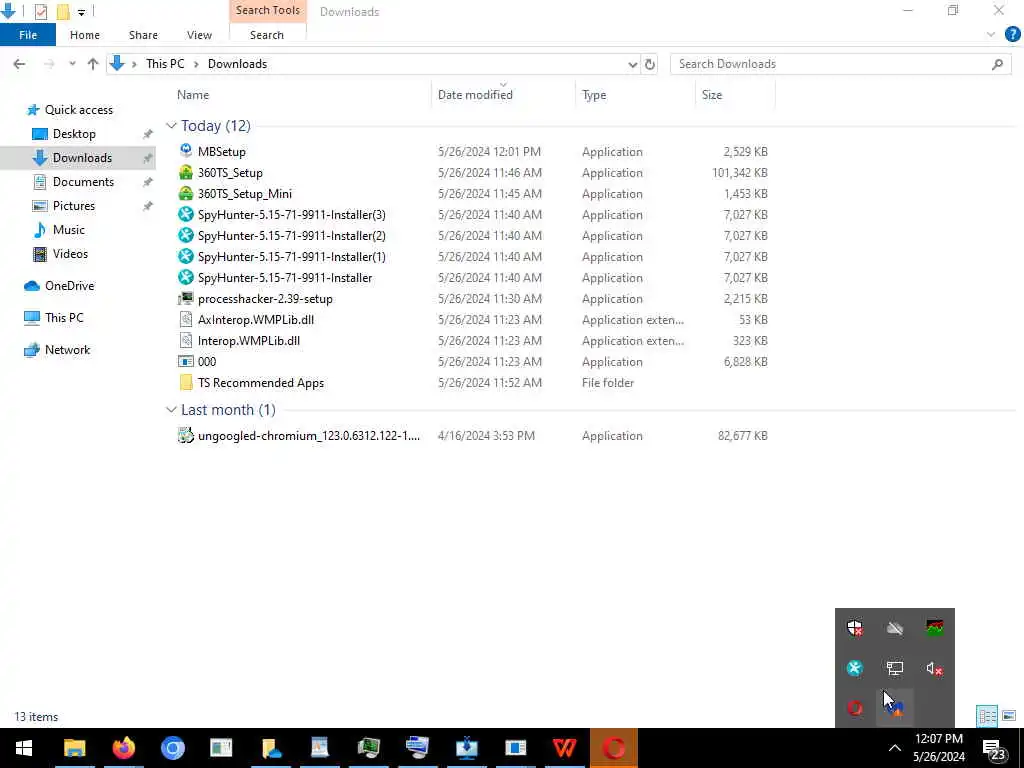Viewport: 1024px width, 768px height.
Task: Open the Windows Start menu
Action: (24, 748)
